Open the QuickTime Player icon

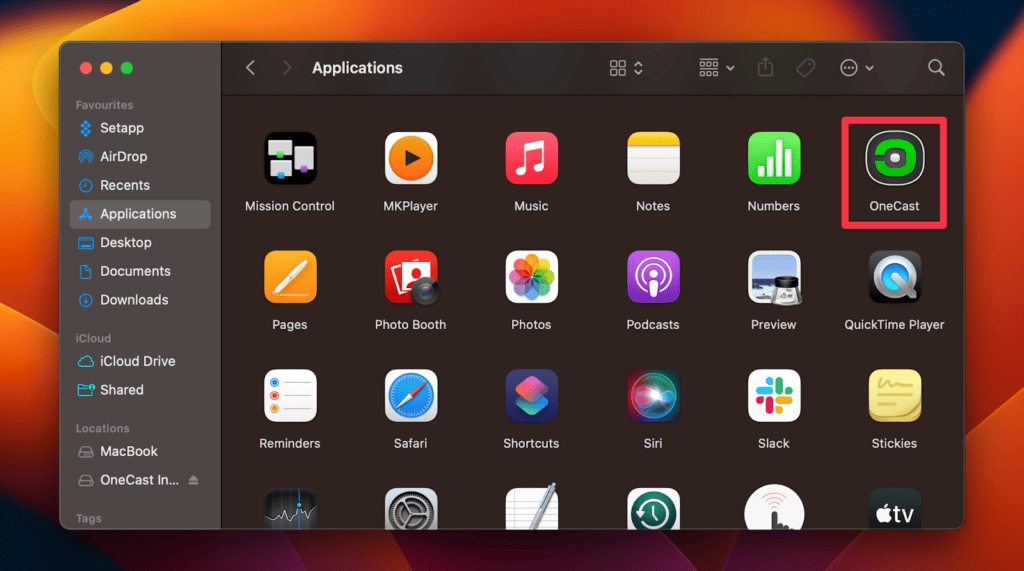pyautogui.click(x=895, y=277)
